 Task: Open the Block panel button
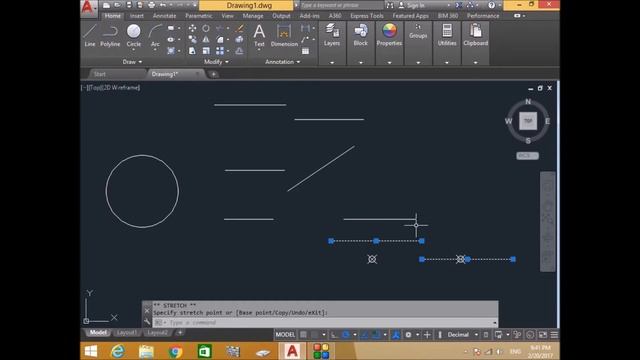tap(360, 35)
